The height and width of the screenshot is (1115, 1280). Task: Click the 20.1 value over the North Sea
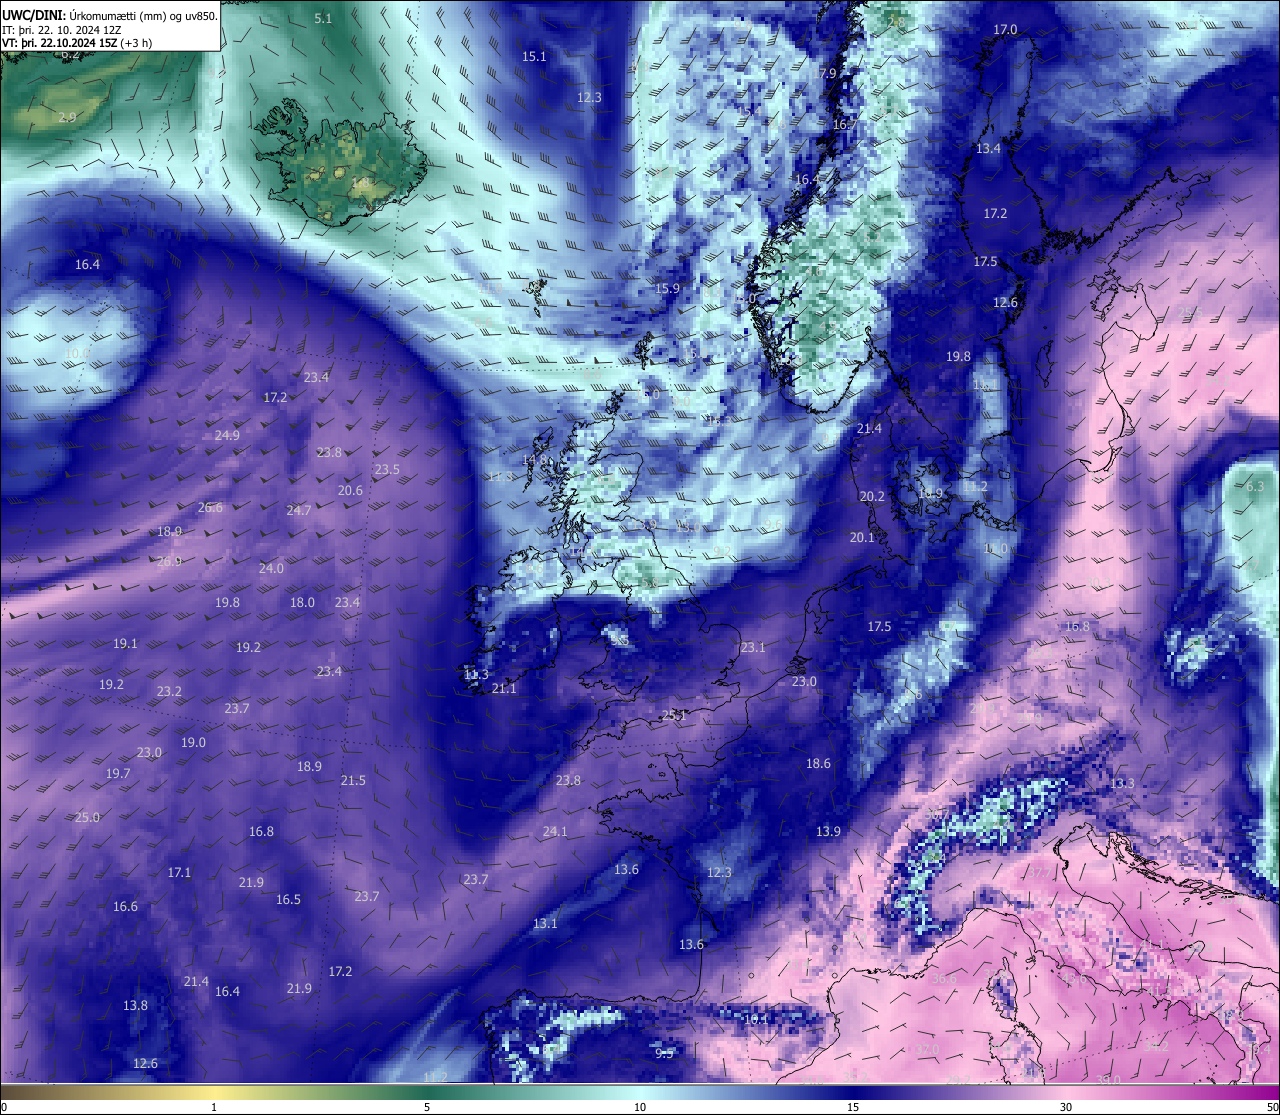(862, 537)
